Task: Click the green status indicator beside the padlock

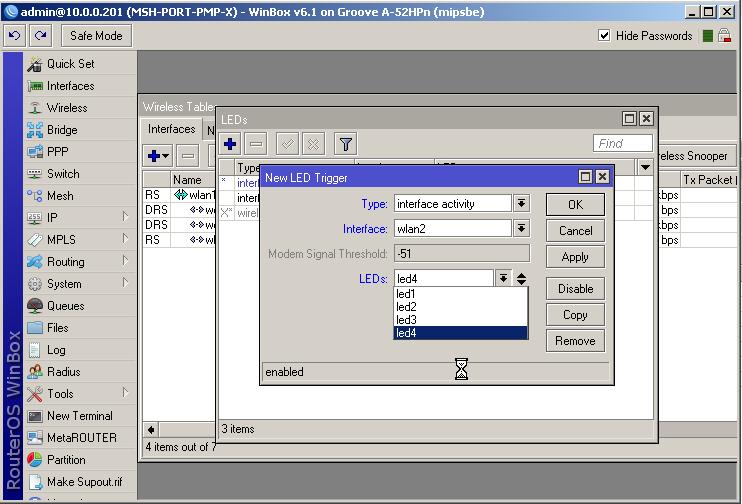Action: 707,35
